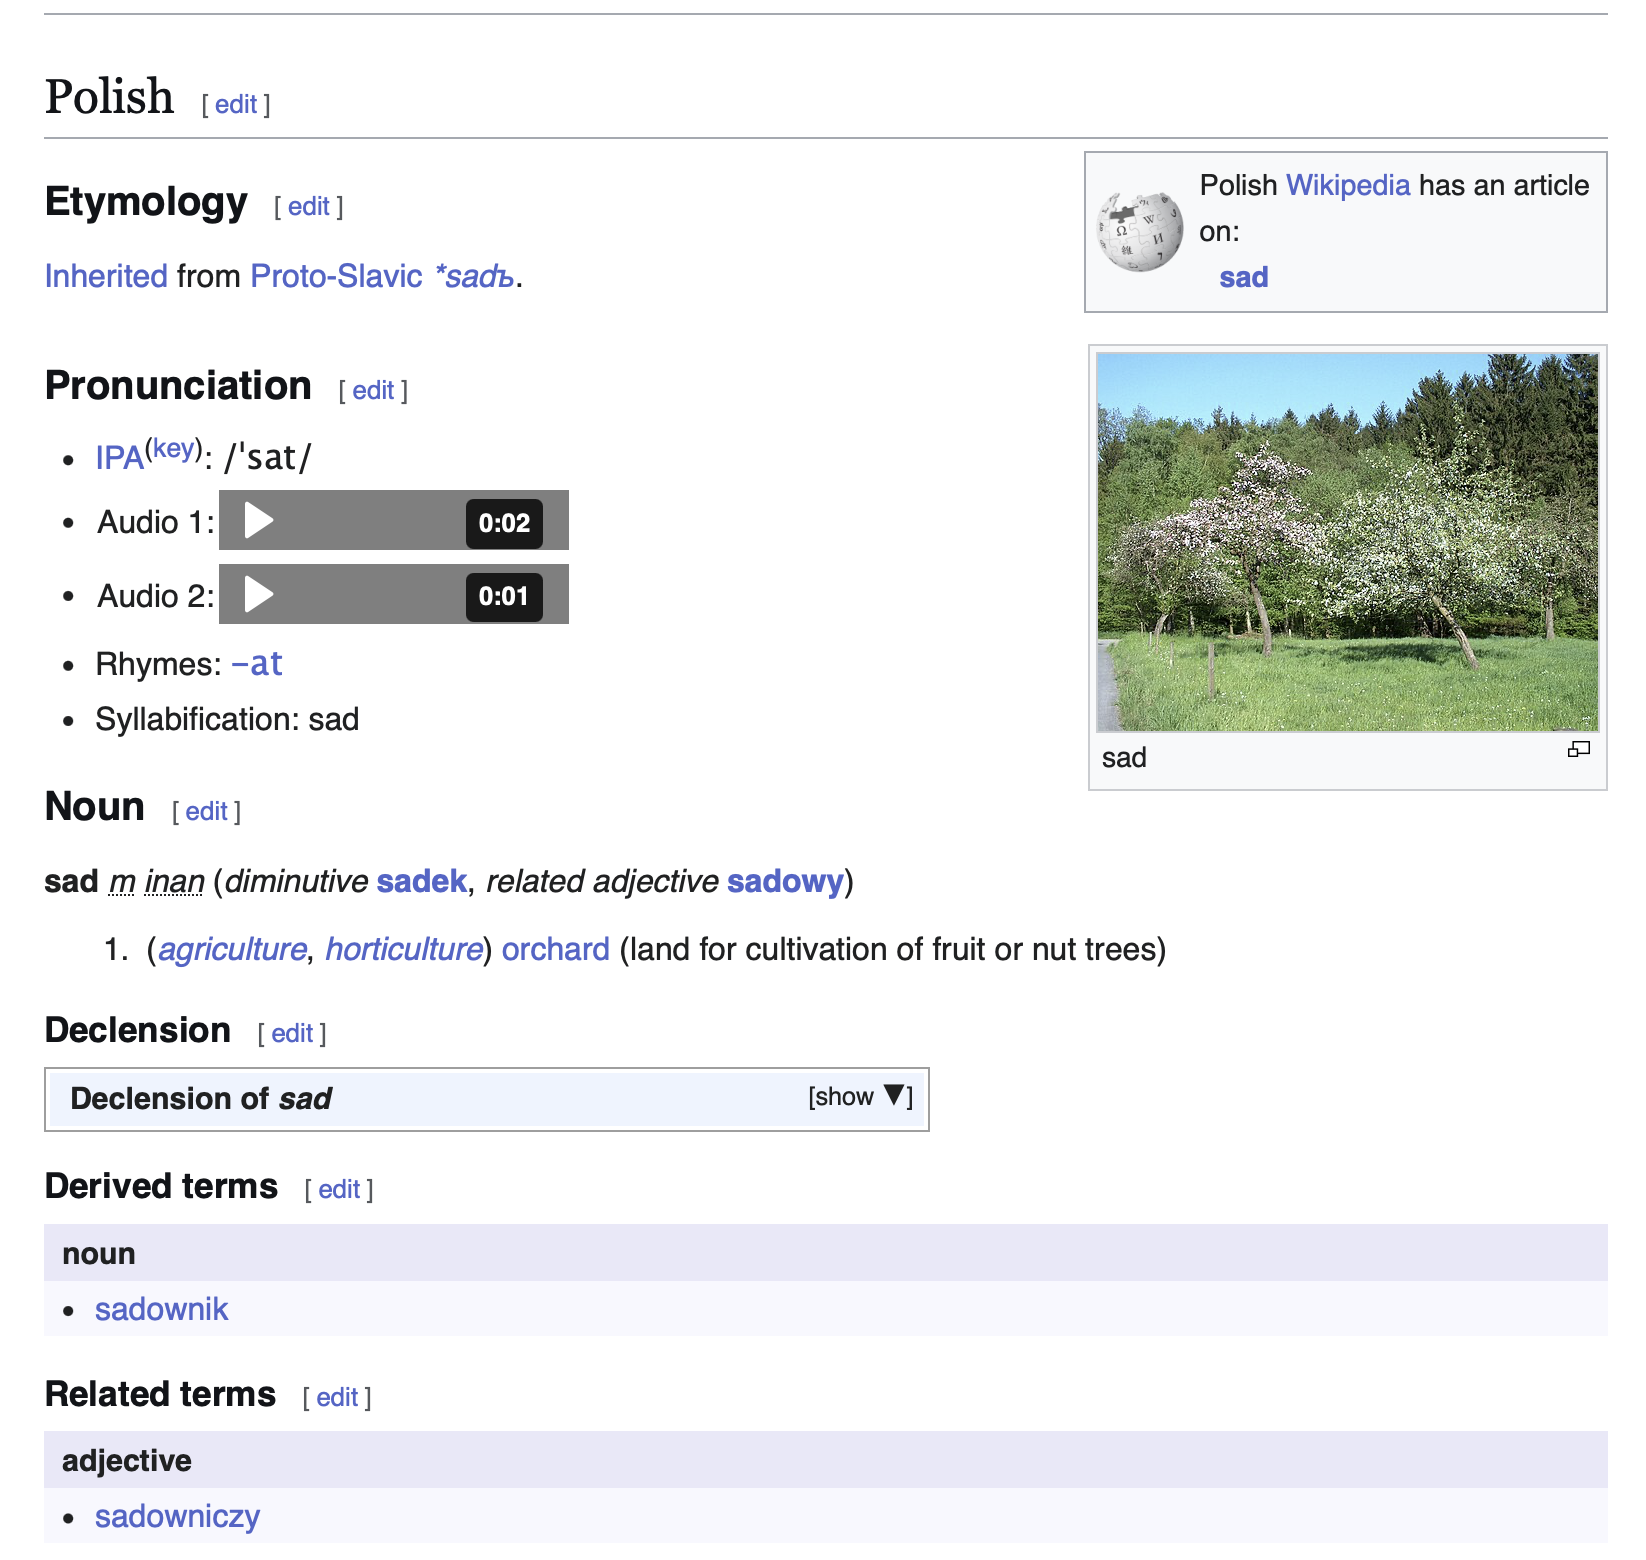This screenshot has height=1560, width=1646.
Task: Click the Polish language heading
Action: coord(109,97)
